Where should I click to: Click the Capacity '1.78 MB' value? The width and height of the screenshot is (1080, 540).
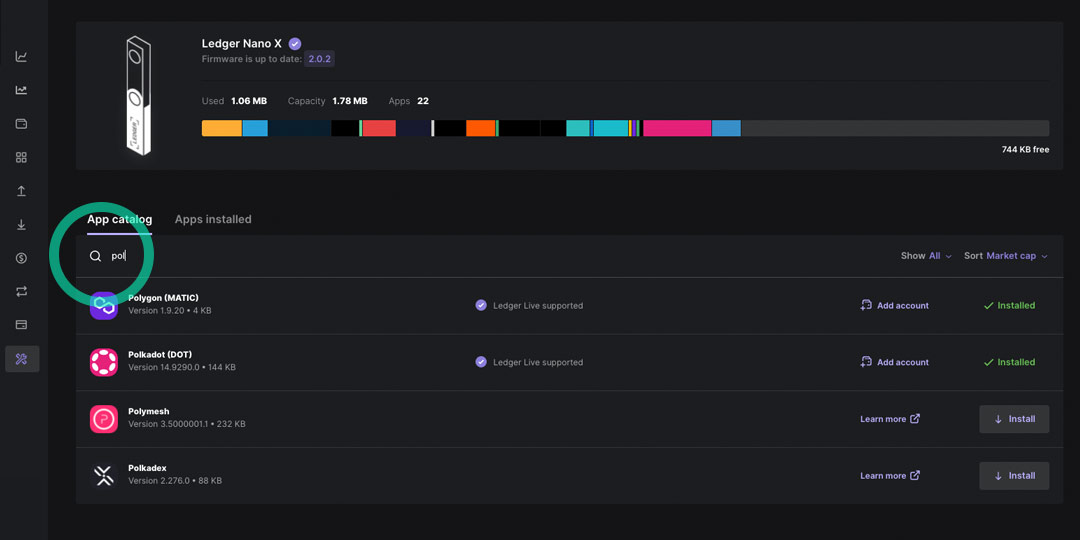(x=350, y=101)
